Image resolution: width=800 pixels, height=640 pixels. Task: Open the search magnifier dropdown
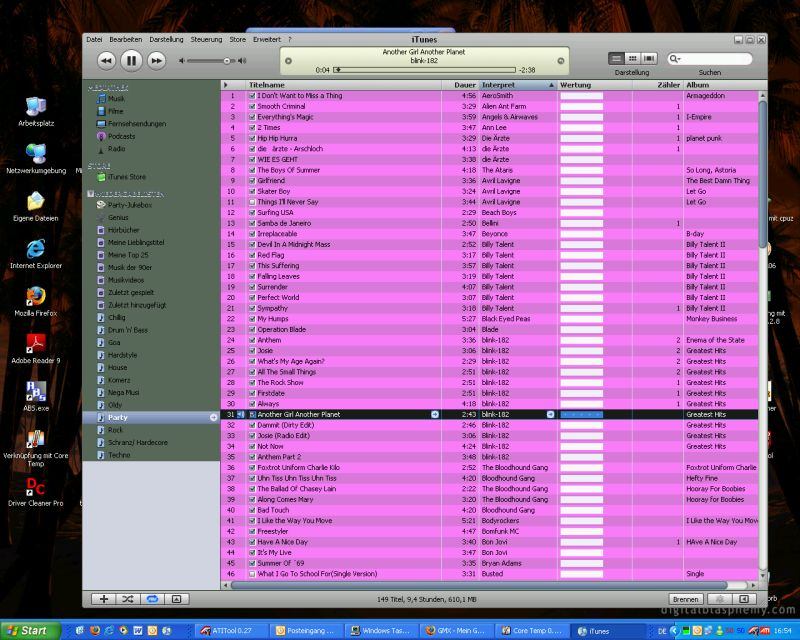pos(674,59)
